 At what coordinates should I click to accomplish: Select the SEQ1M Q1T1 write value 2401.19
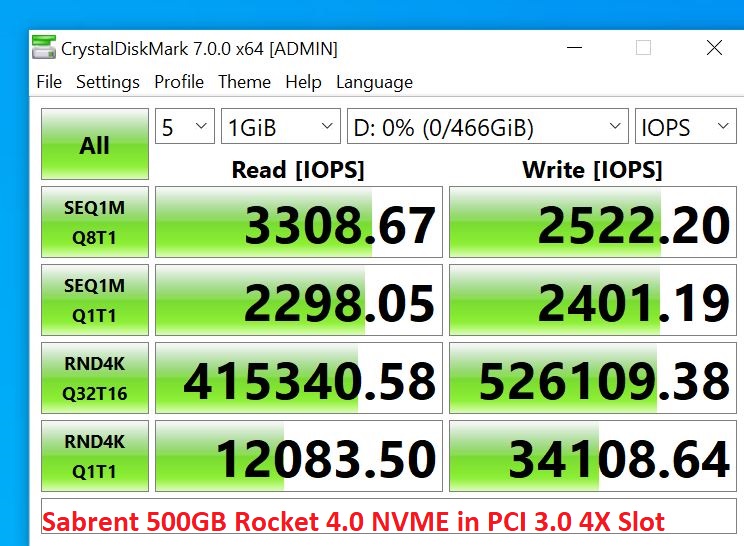[593, 300]
